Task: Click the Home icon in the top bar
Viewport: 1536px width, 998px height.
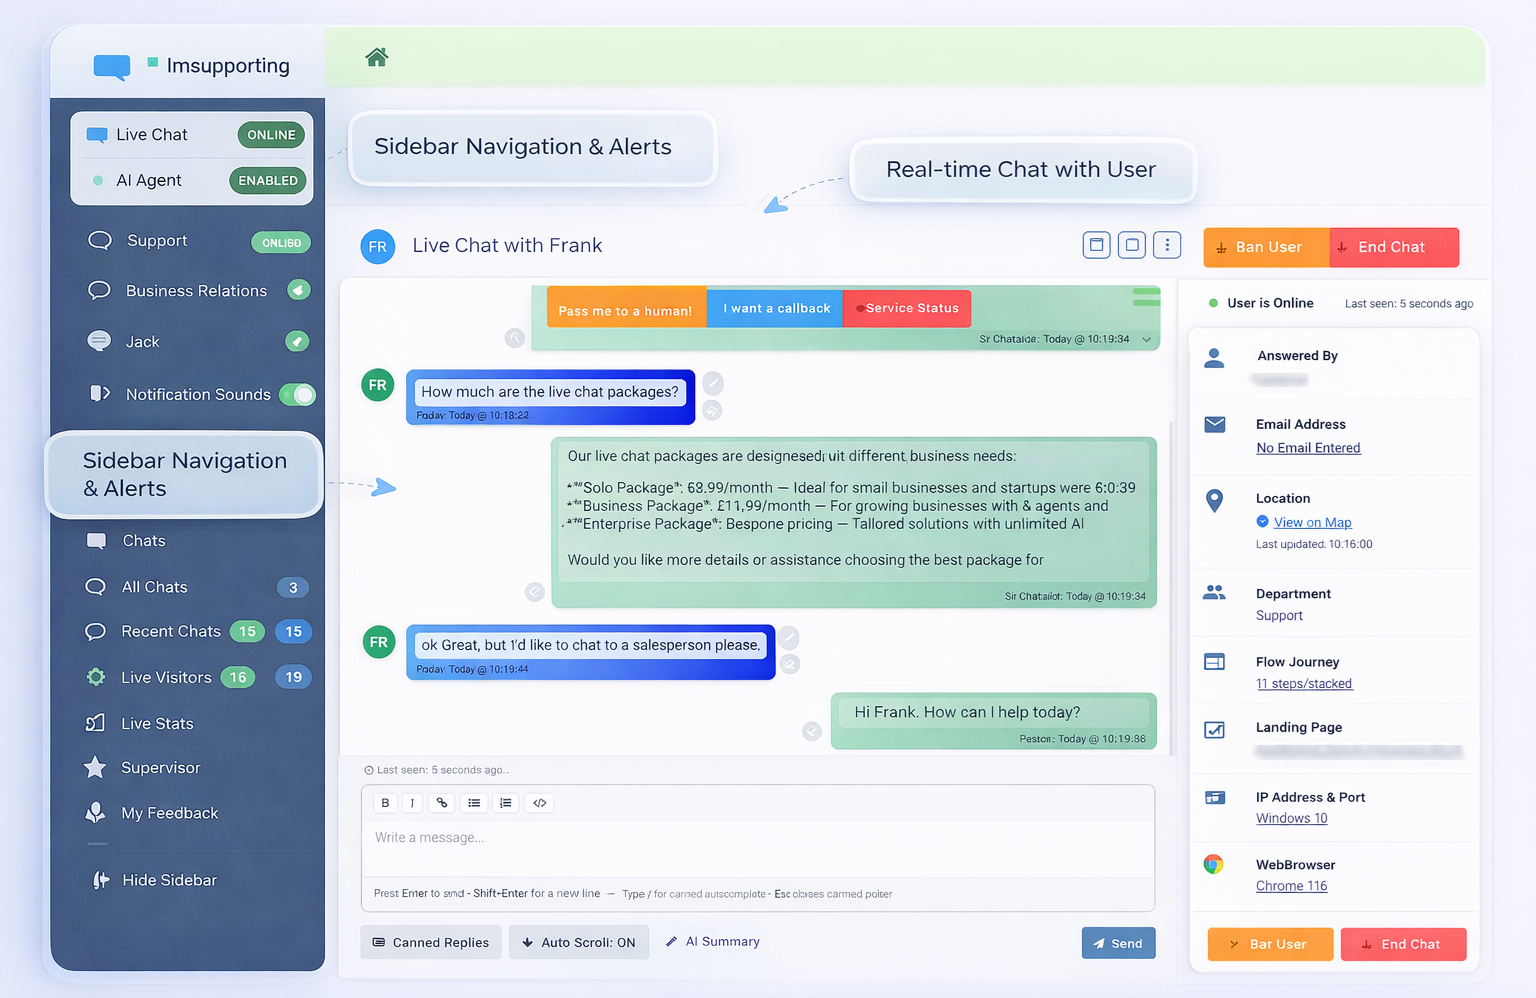Action: pos(376,57)
